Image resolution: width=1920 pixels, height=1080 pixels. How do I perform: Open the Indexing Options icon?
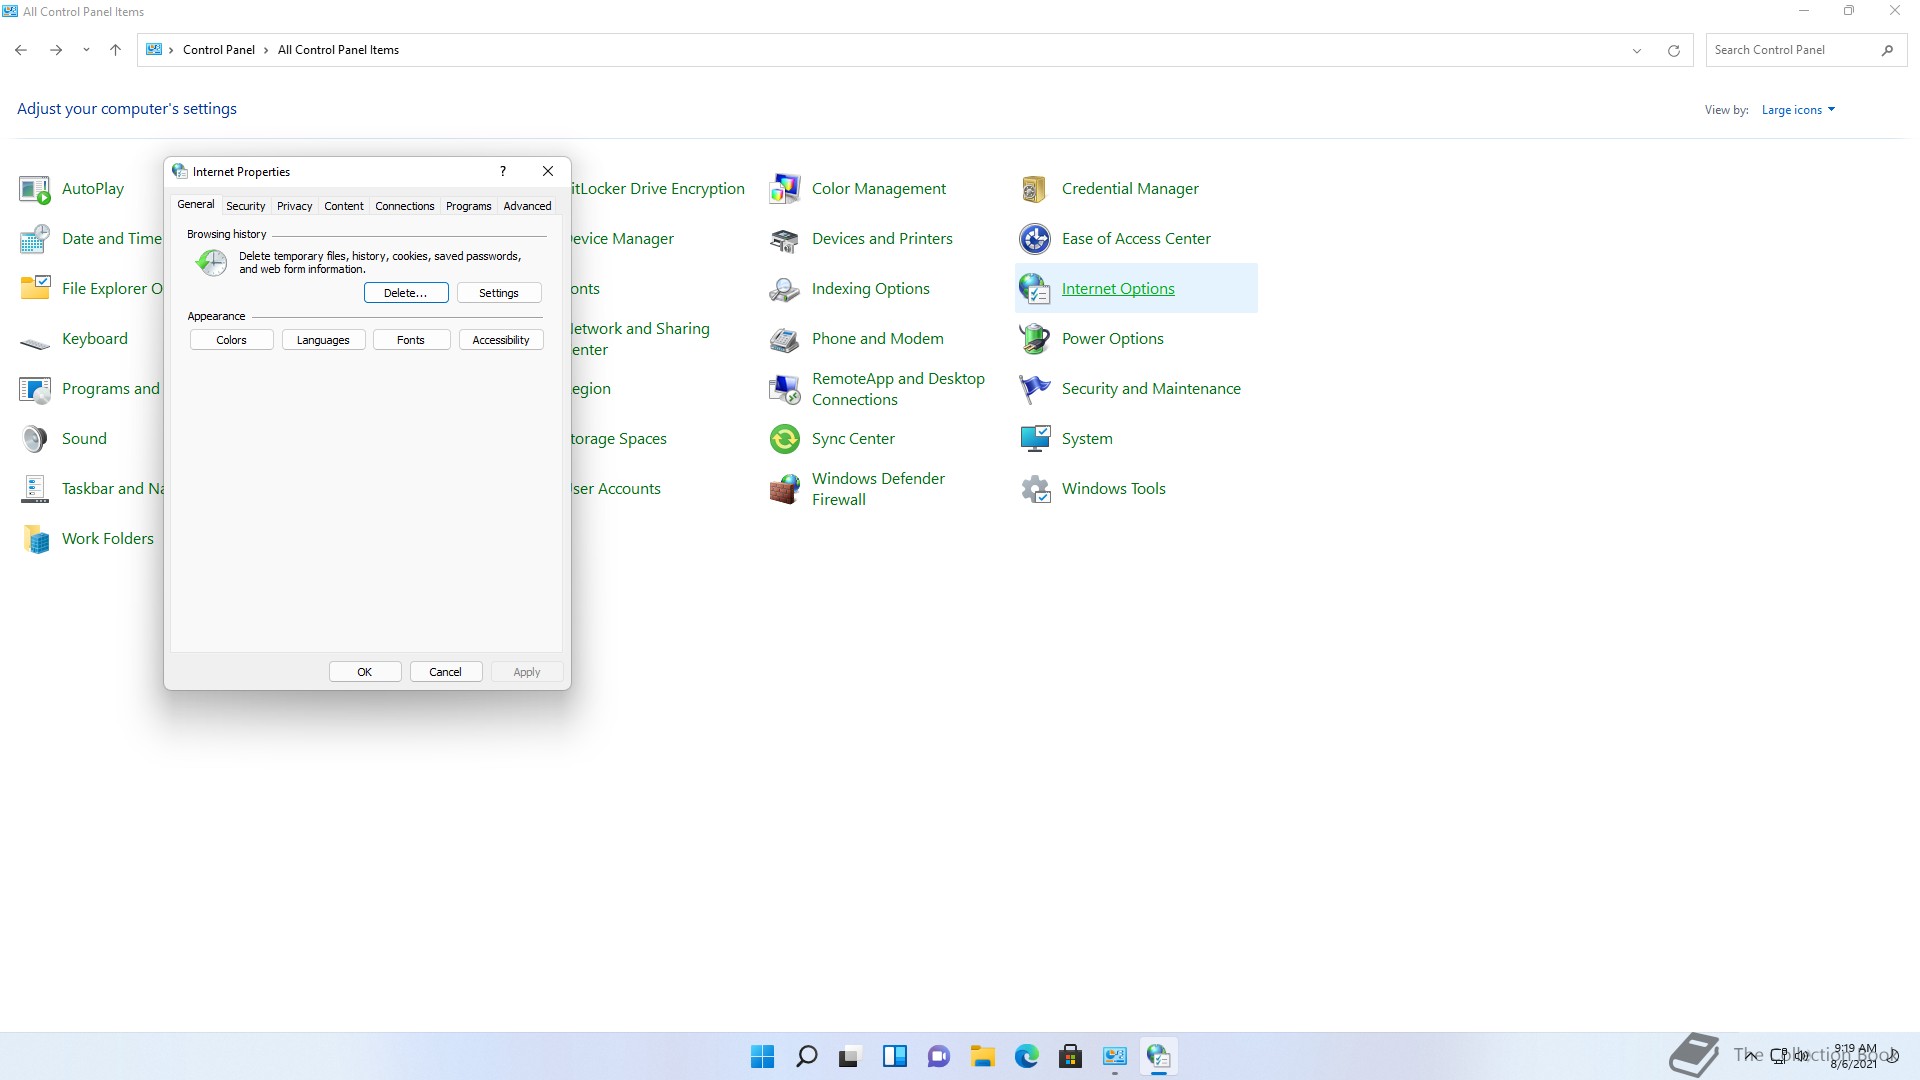785,289
